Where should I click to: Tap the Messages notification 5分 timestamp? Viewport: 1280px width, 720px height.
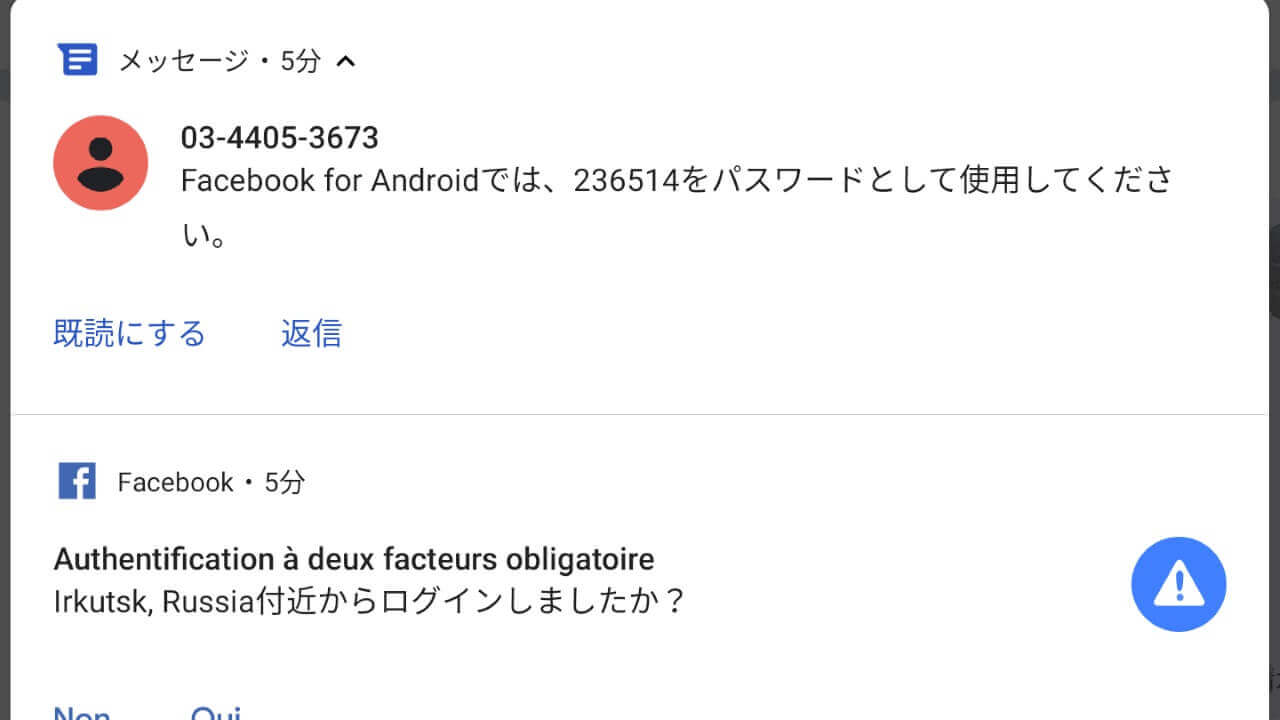point(300,62)
